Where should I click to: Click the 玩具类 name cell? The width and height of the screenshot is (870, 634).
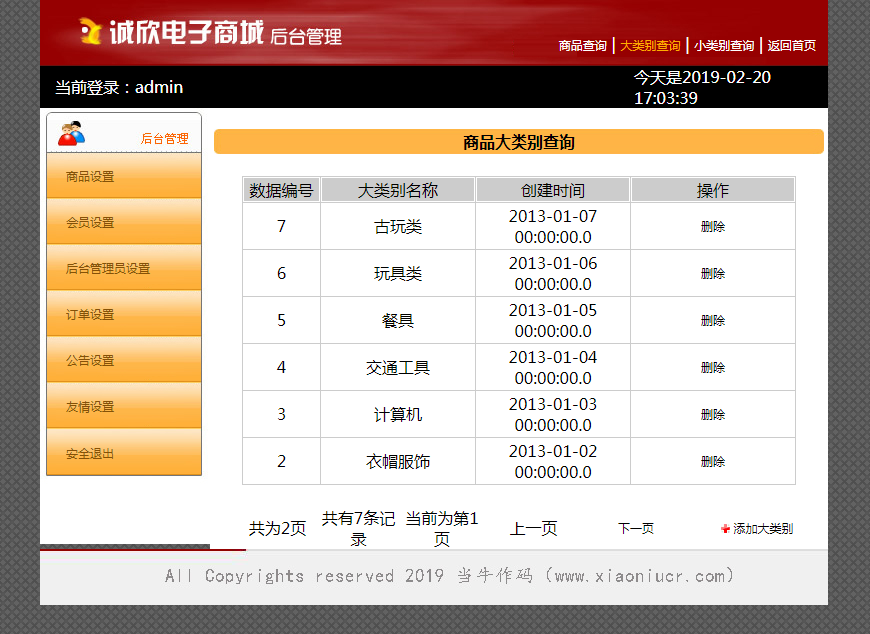(398, 273)
